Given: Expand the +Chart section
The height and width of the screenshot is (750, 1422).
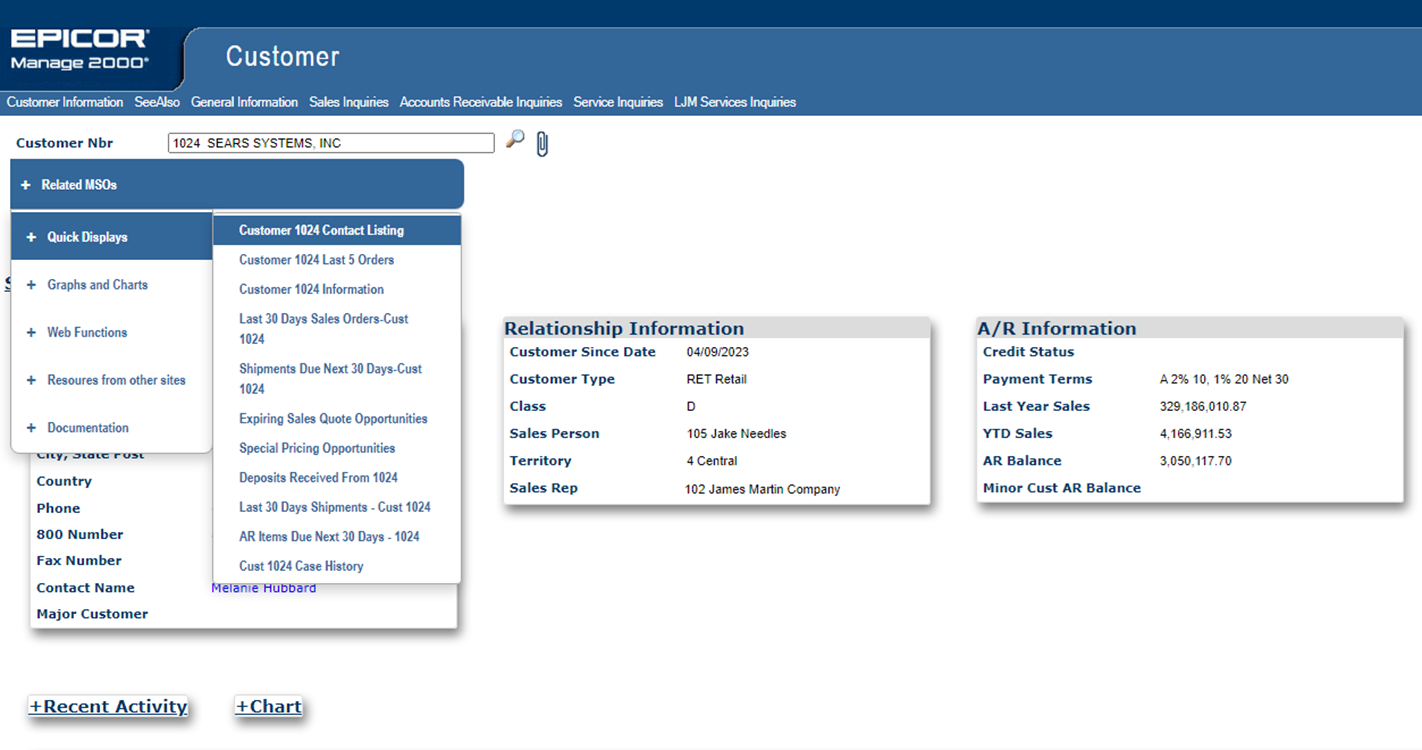Looking at the screenshot, I should coord(268,706).
